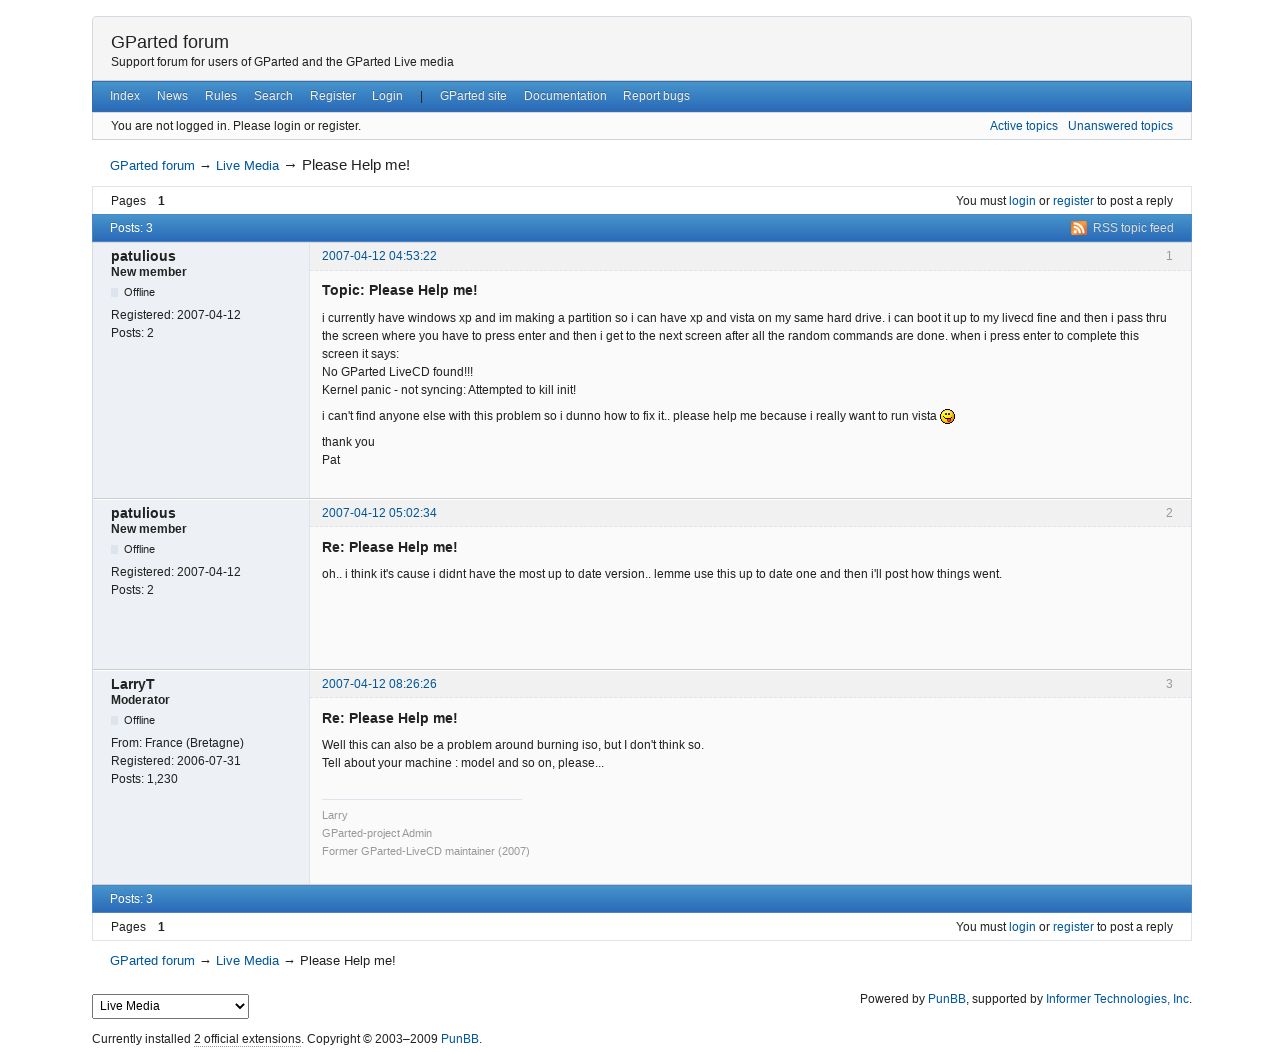Click Login in the navigation bar
Screen dimensions: 1284x1053
point(387,96)
